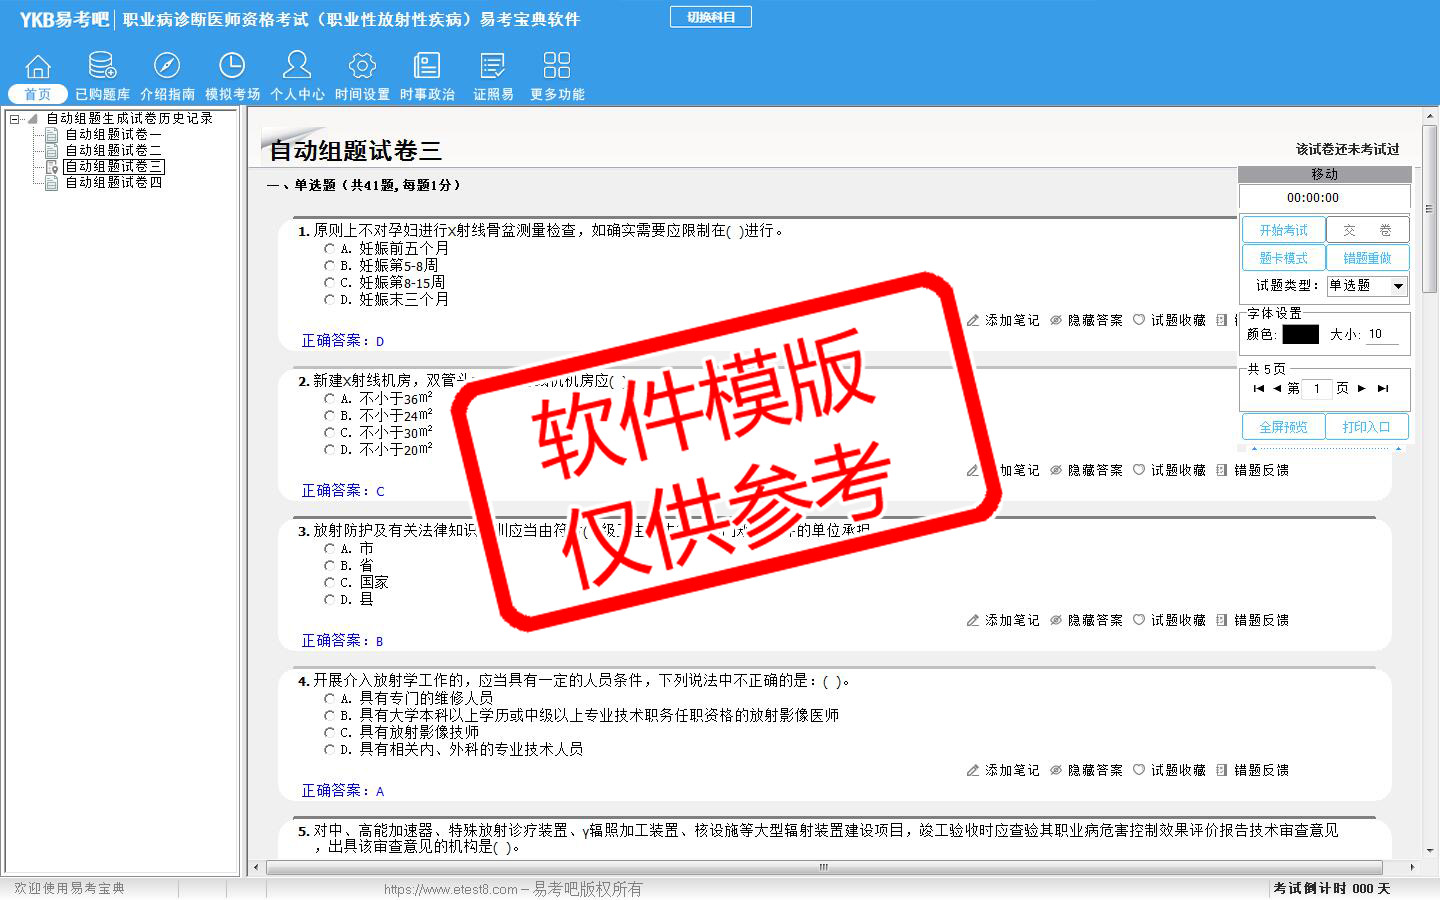Click the horizontal scrollbar thumb

[823, 867]
